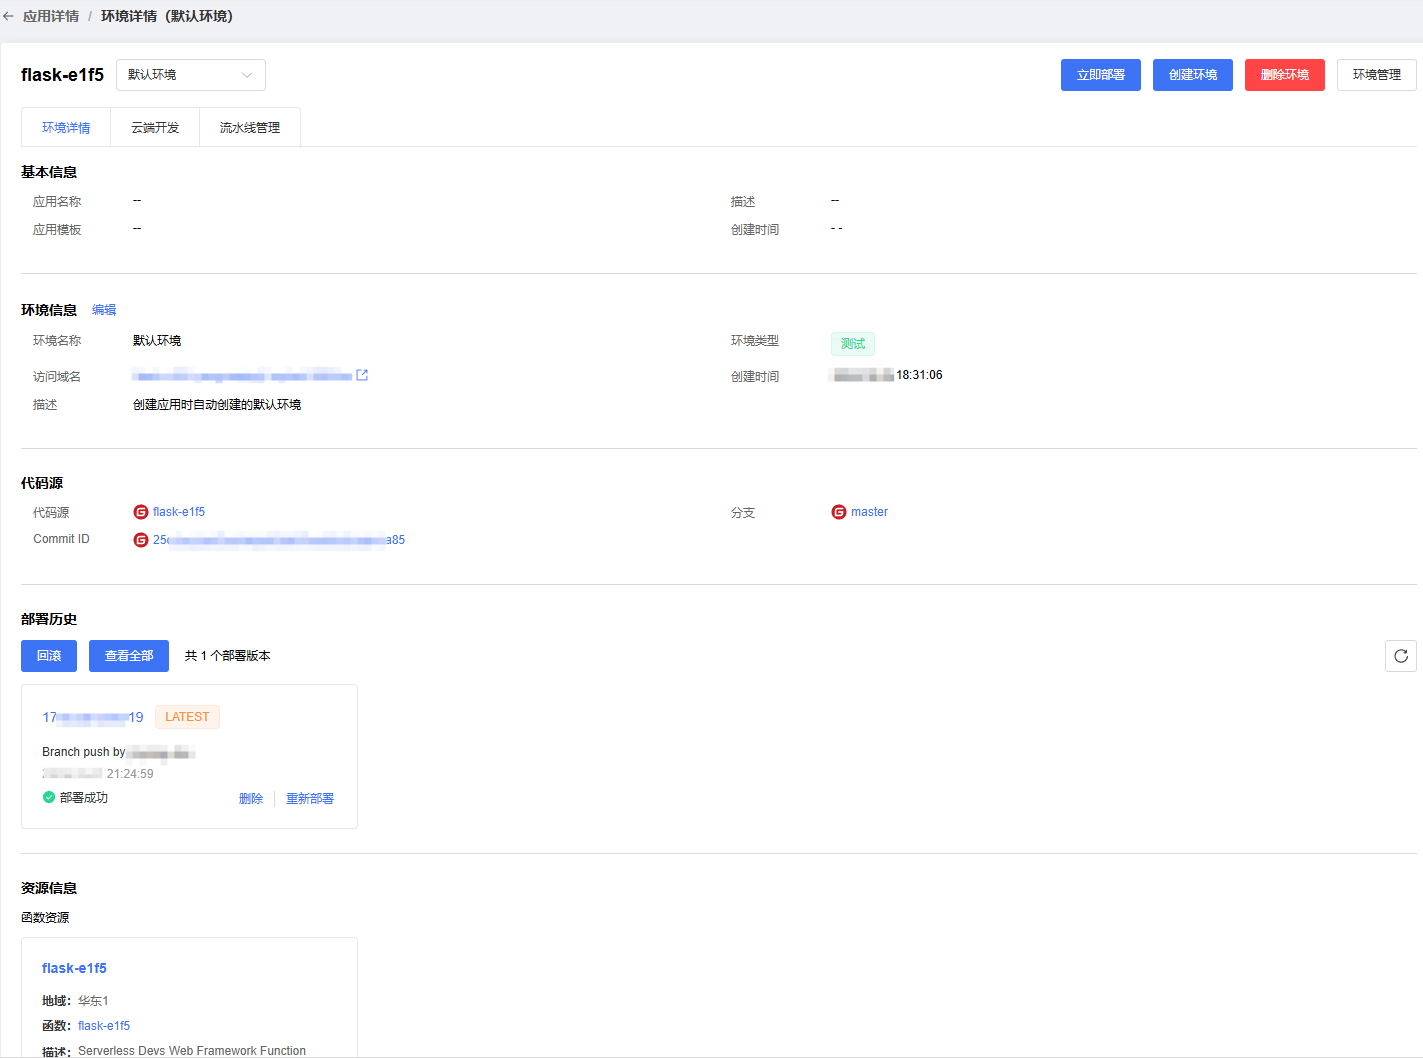Image resolution: width=1423 pixels, height=1058 pixels.
Task: Click the 创建环境 button
Action: coord(1193,75)
